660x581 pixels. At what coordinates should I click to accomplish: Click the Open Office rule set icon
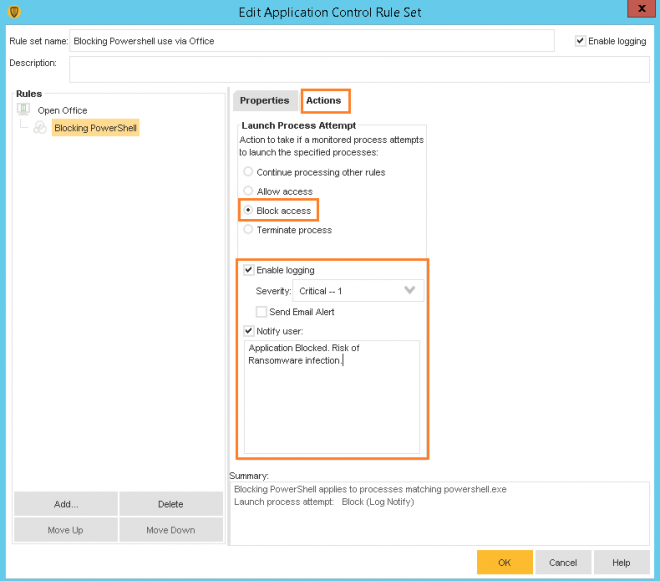pos(24,110)
